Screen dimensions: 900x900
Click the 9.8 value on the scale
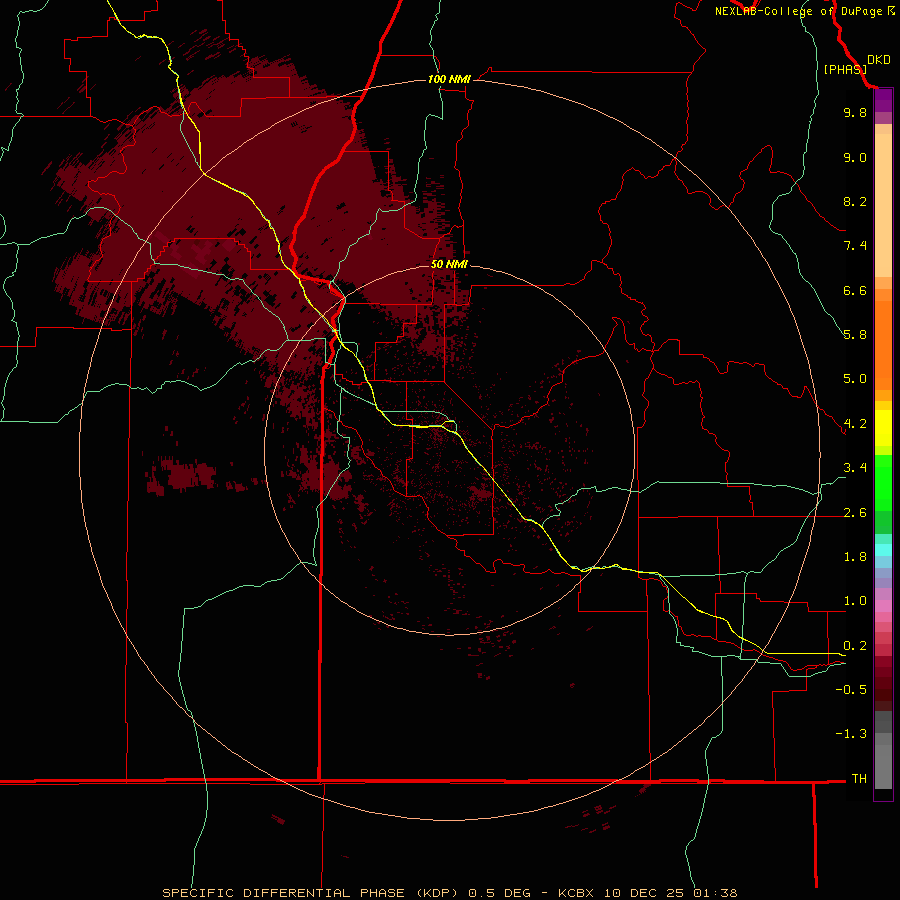coord(855,112)
